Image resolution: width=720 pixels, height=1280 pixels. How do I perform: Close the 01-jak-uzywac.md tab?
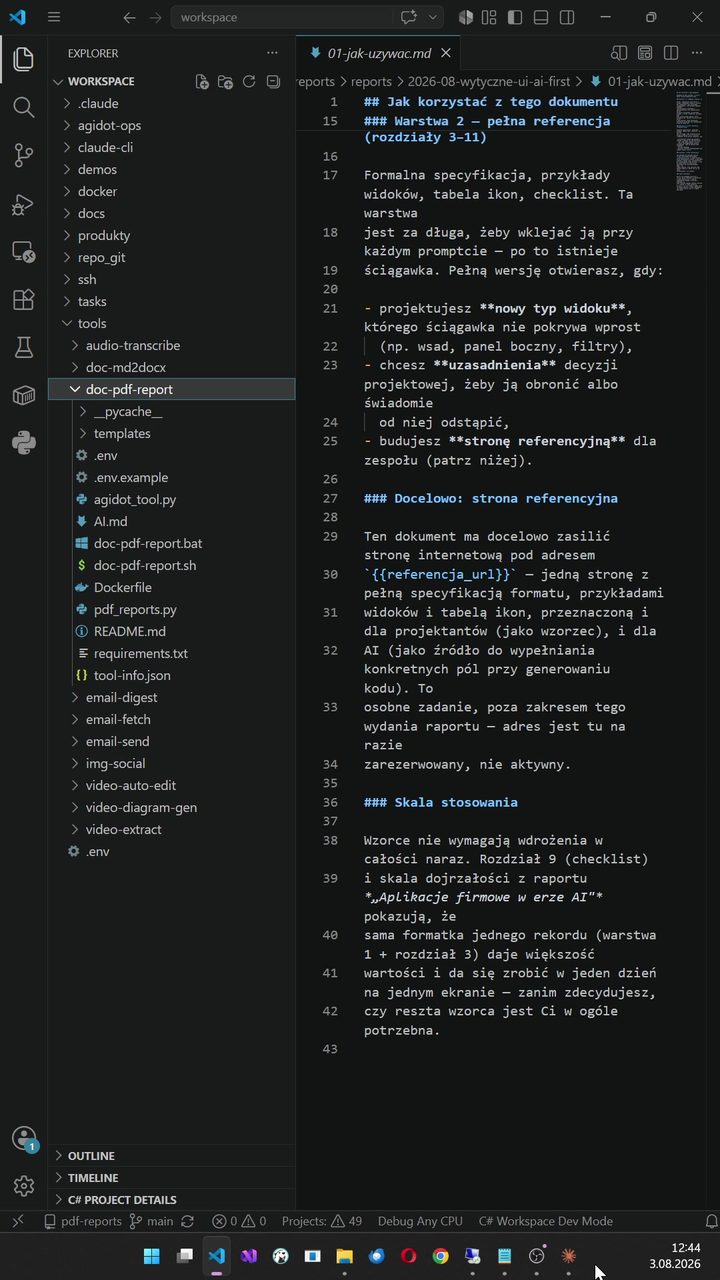[x=445, y=53]
